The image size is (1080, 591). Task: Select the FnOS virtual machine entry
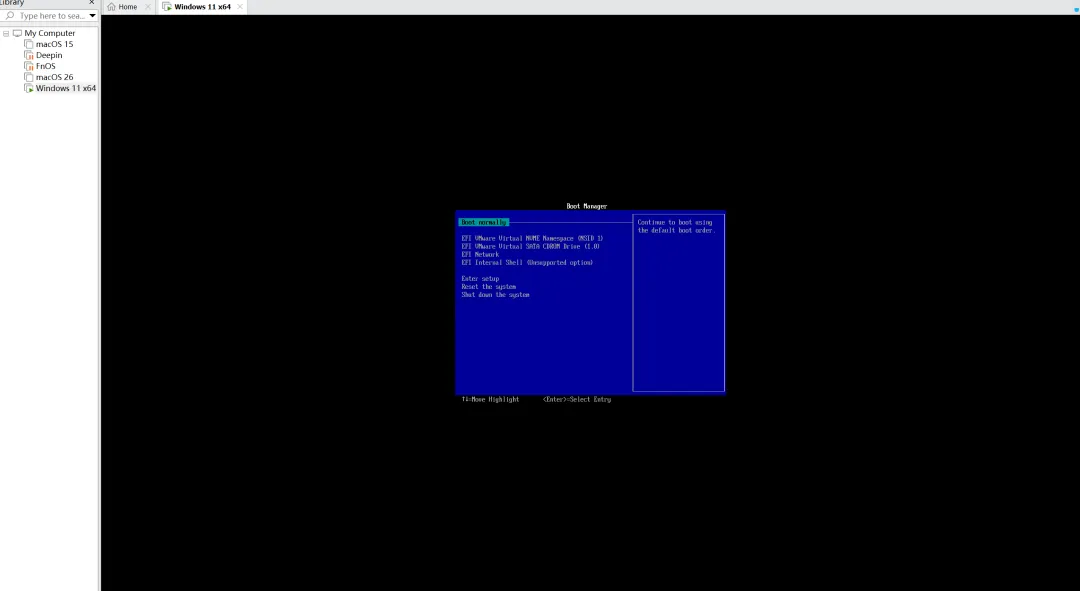[x=45, y=66]
